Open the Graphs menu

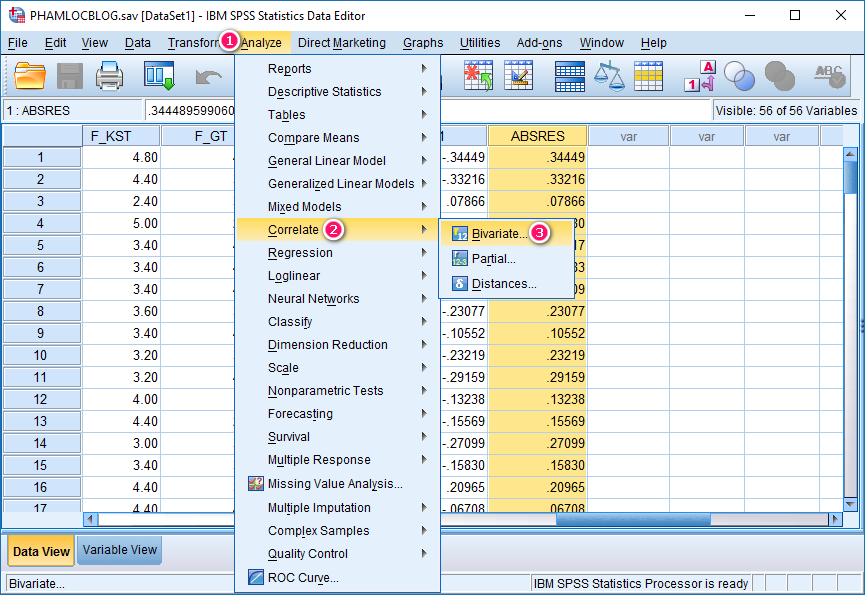tap(422, 43)
